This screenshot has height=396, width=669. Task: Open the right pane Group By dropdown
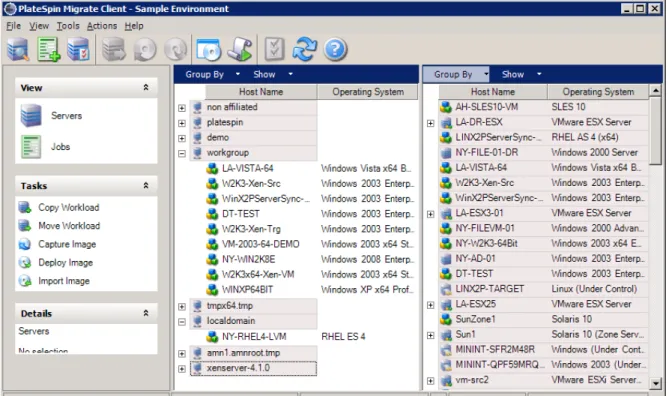click(x=456, y=74)
